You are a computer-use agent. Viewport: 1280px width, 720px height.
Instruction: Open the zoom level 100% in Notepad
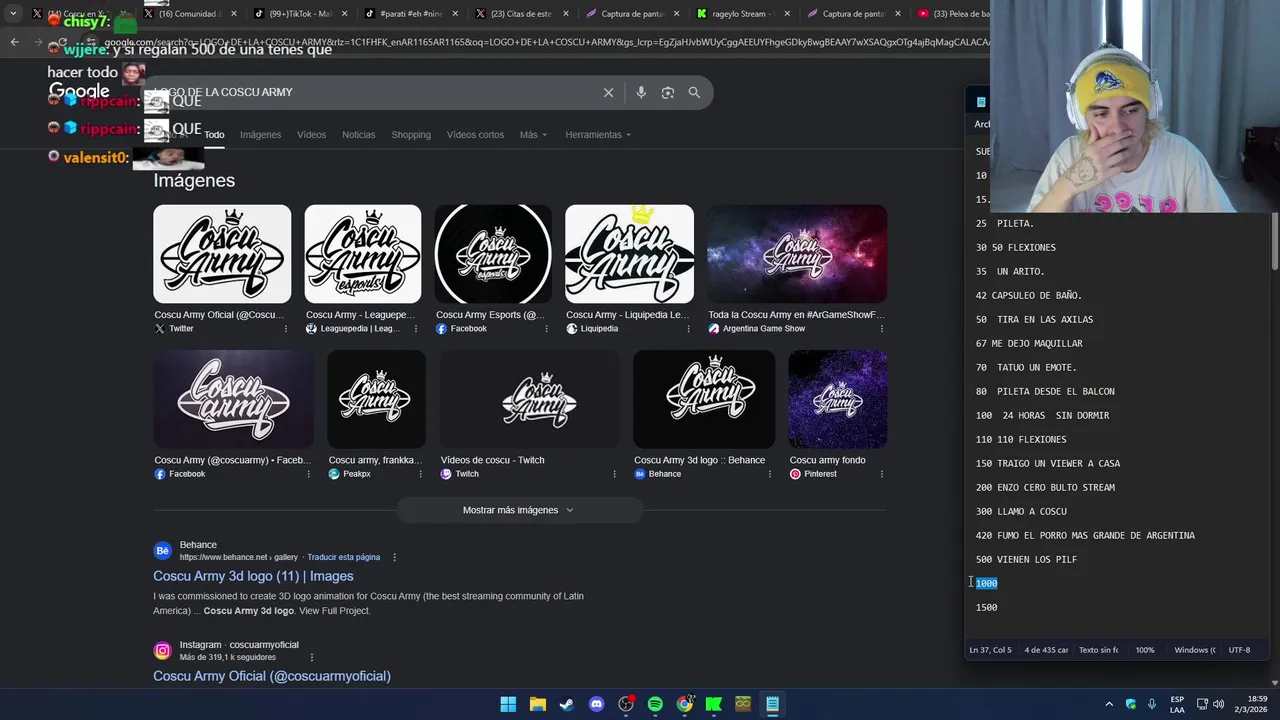pyautogui.click(x=1145, y=650)
